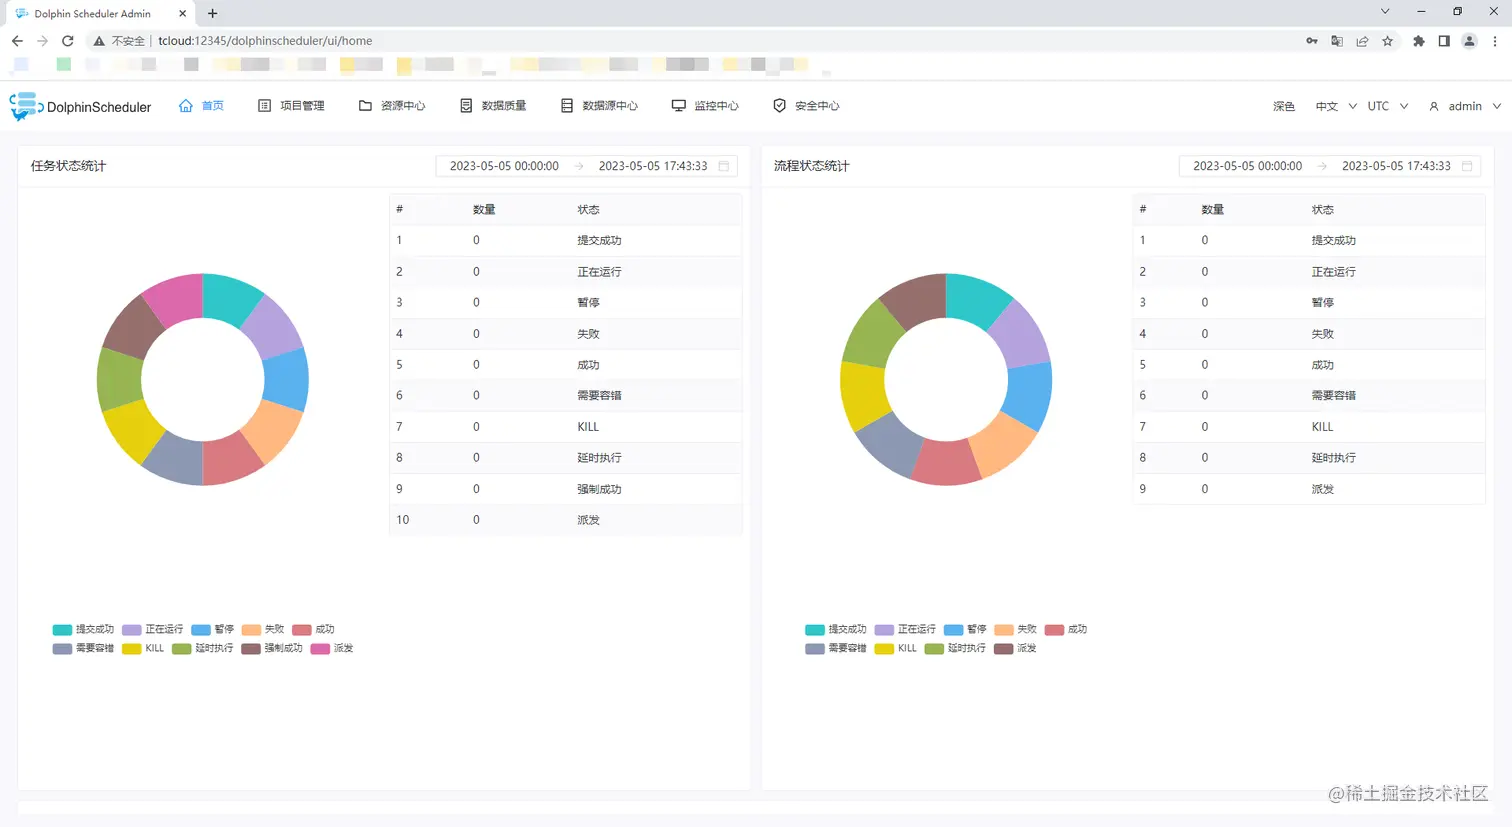Image resolution: width=1512 pixels, height=827 pixels.
Task: Click 延时执行 row in the task status table
Action: [x=566, y=458]
